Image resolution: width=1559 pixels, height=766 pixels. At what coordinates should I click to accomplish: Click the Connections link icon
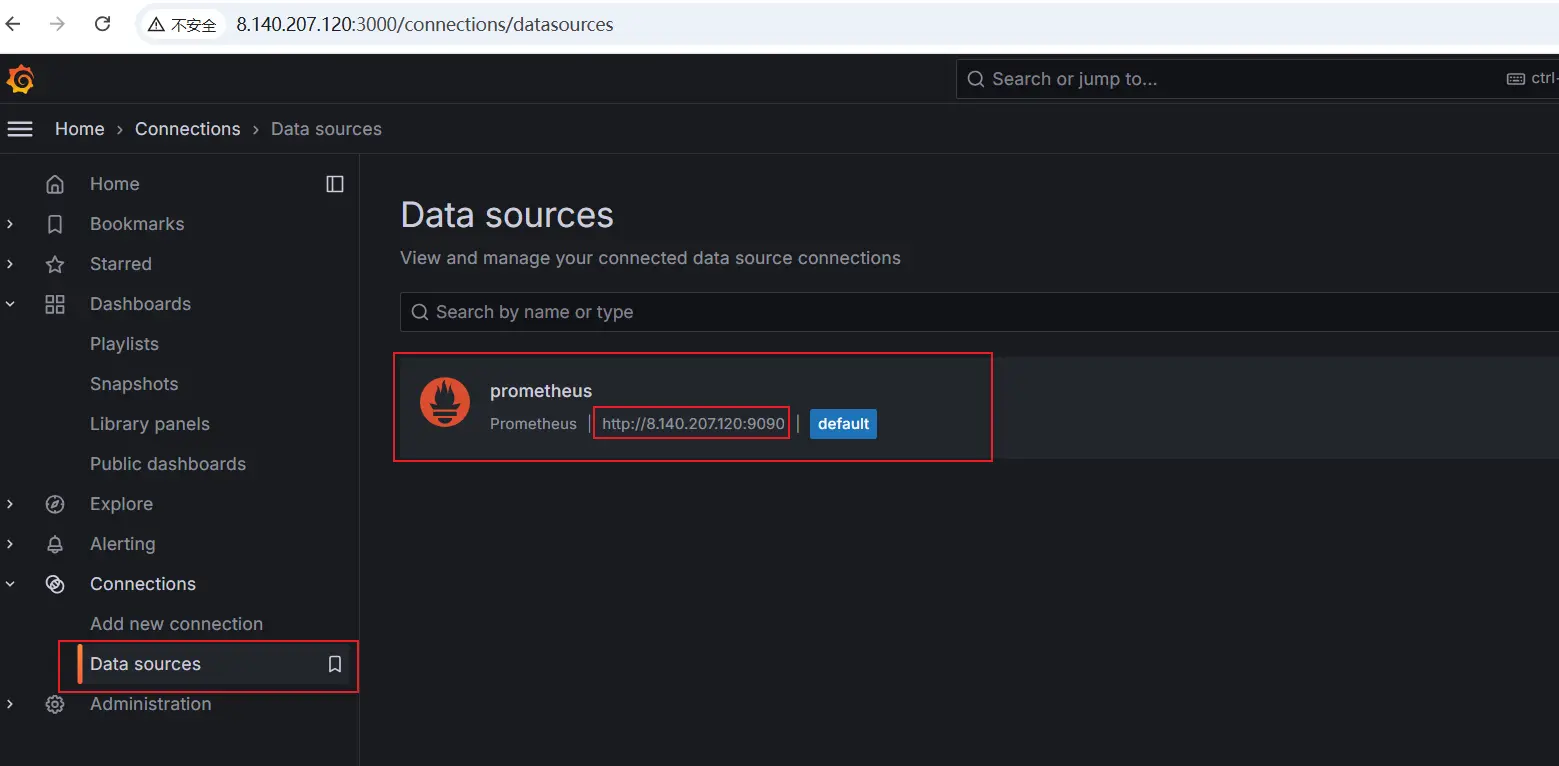55,584
